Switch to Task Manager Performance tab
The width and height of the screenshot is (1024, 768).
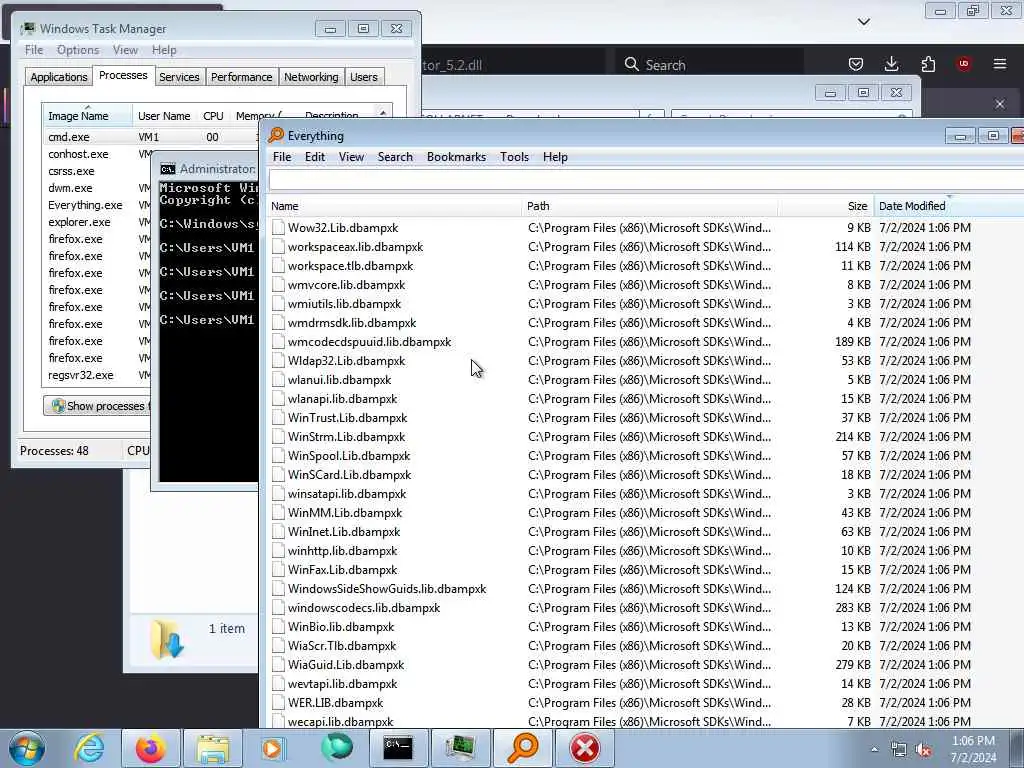coord(242,77)
